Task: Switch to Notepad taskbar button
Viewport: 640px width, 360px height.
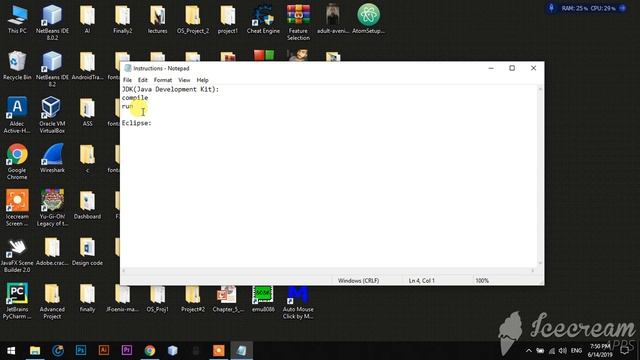Action: [x=241, y=351]
